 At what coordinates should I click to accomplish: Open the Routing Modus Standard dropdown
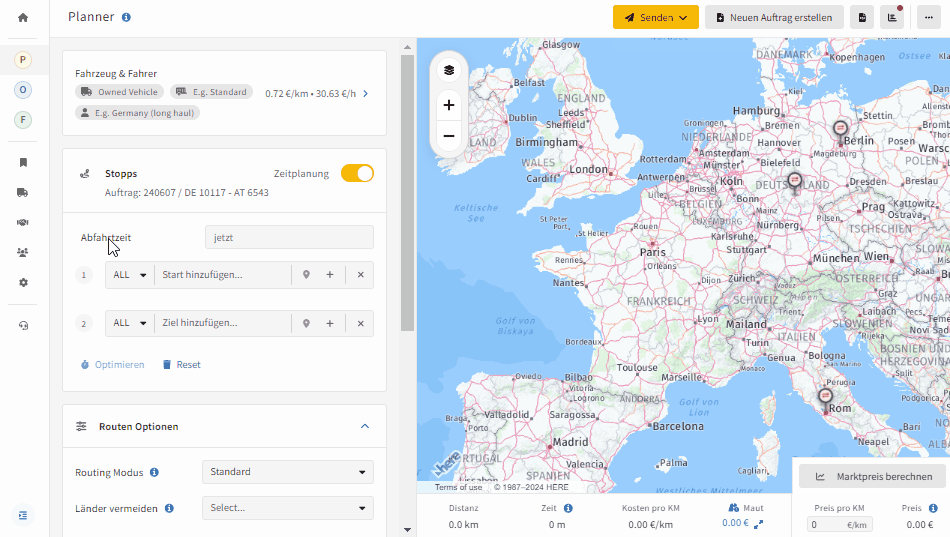tap(288, 472)
